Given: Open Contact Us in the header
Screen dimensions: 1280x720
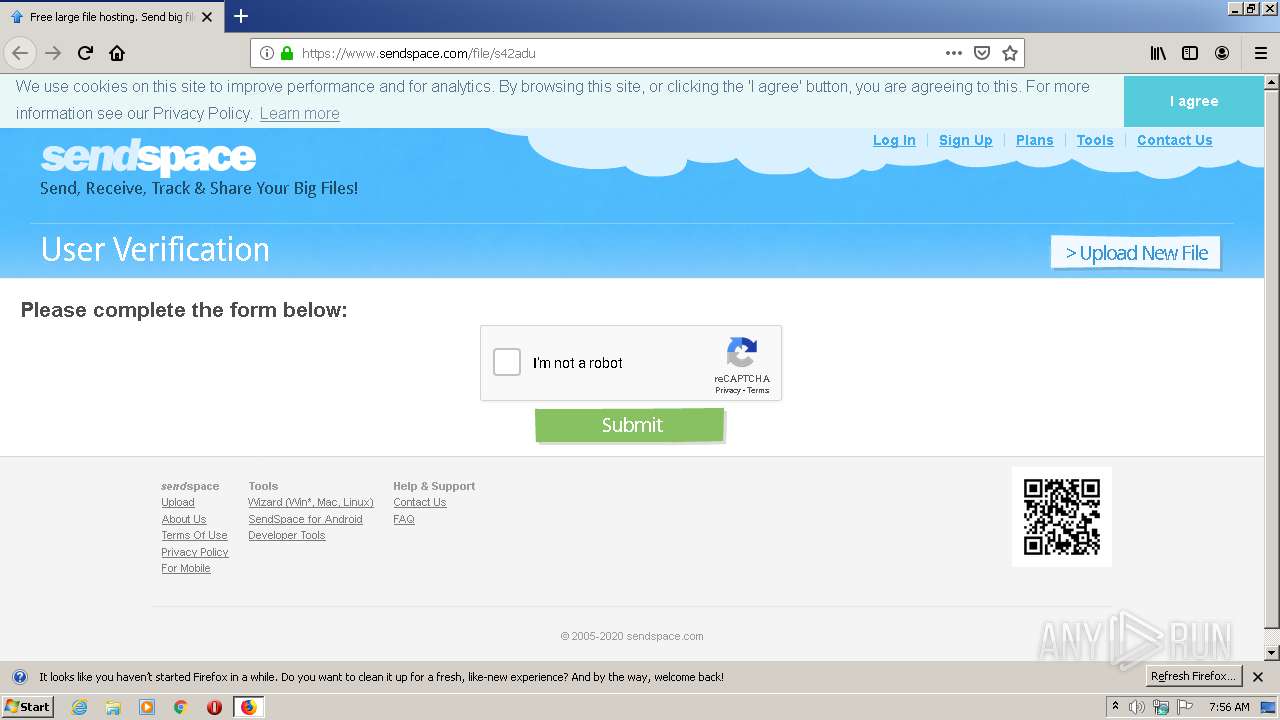Looking at the screenshot, I should coord(1174,140).
